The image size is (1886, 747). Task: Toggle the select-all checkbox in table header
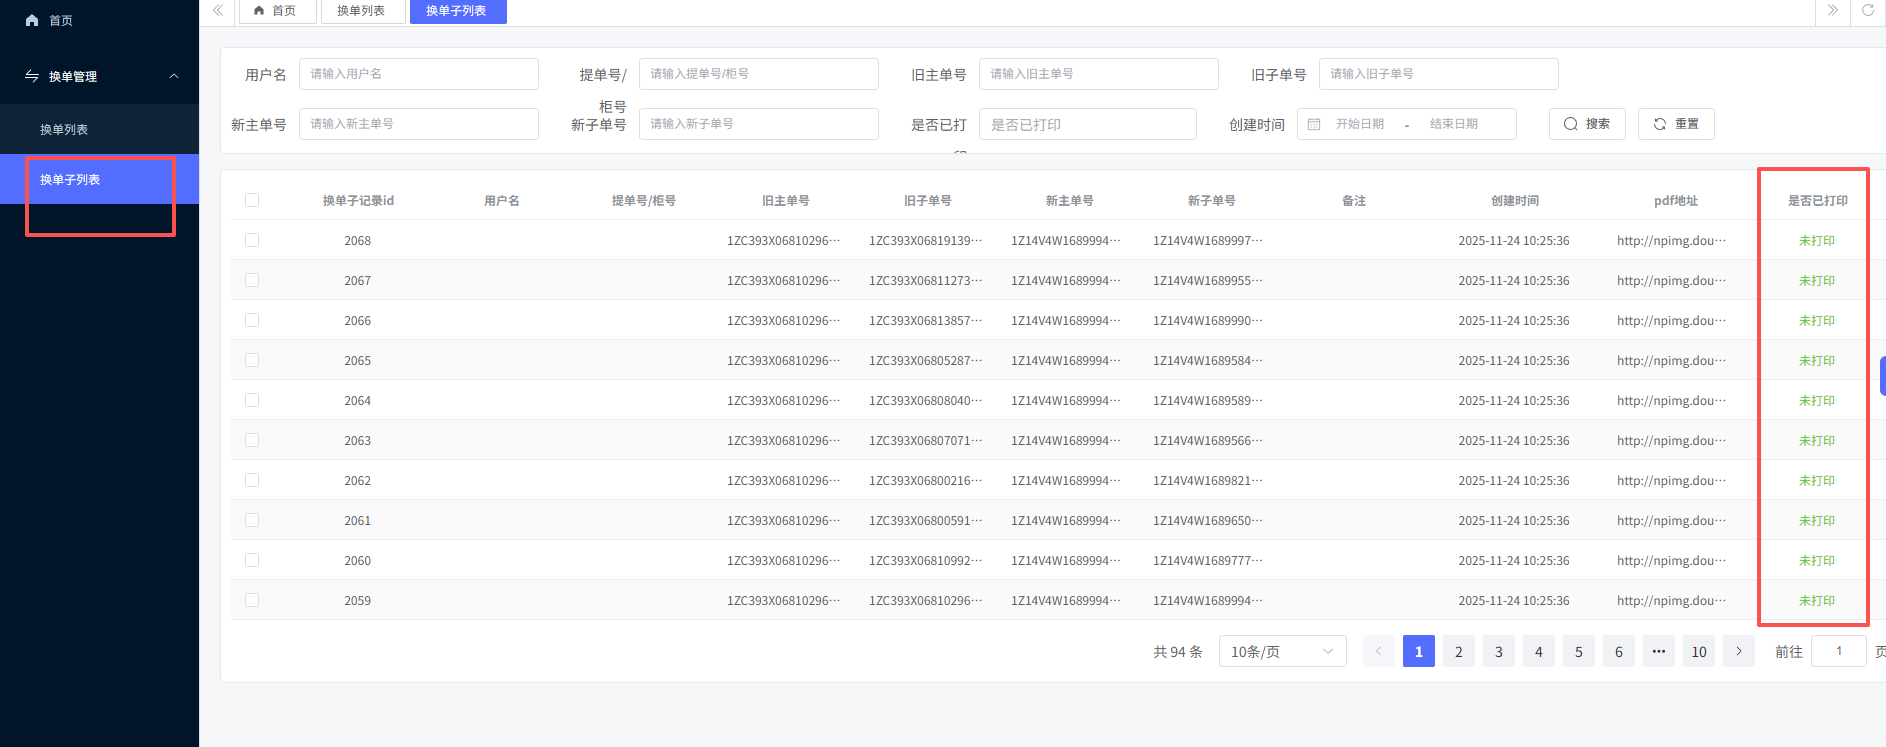click(x=252, y=200)
